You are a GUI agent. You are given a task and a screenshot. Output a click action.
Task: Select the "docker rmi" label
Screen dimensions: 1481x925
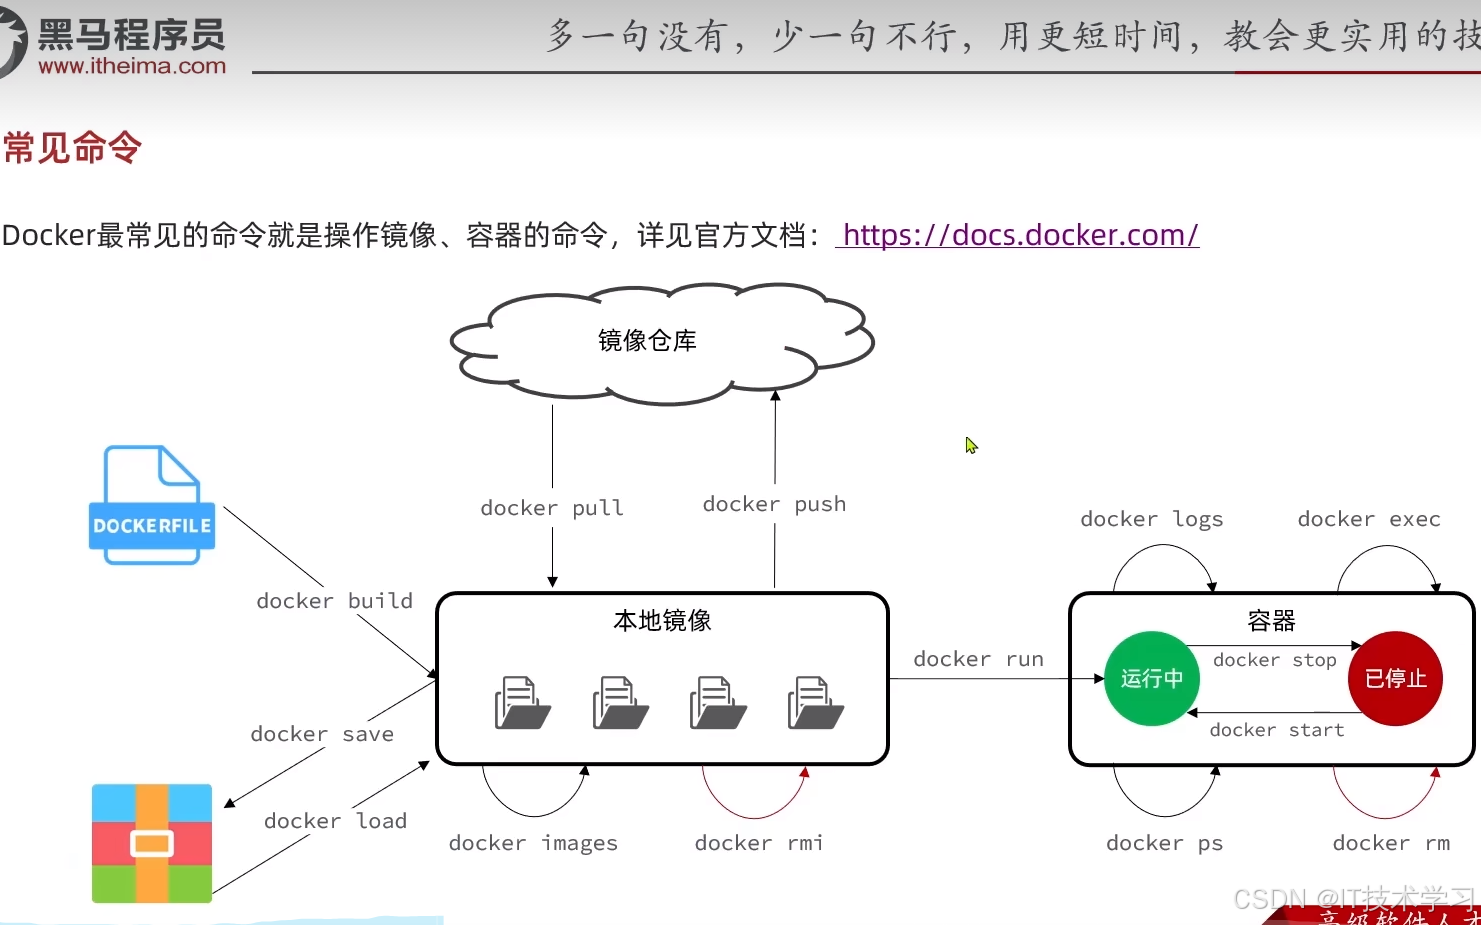(x=759, y=843)
